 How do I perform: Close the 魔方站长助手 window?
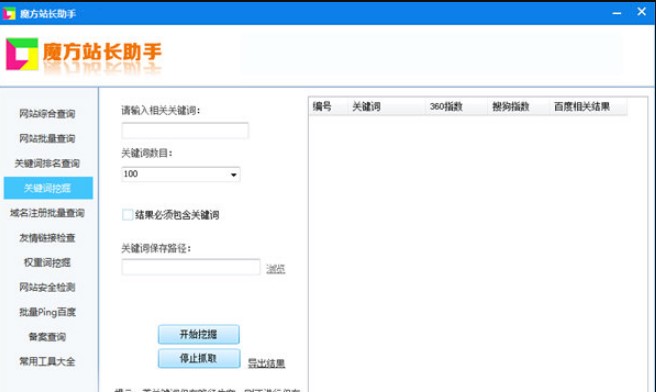click(x=641, y=12)
